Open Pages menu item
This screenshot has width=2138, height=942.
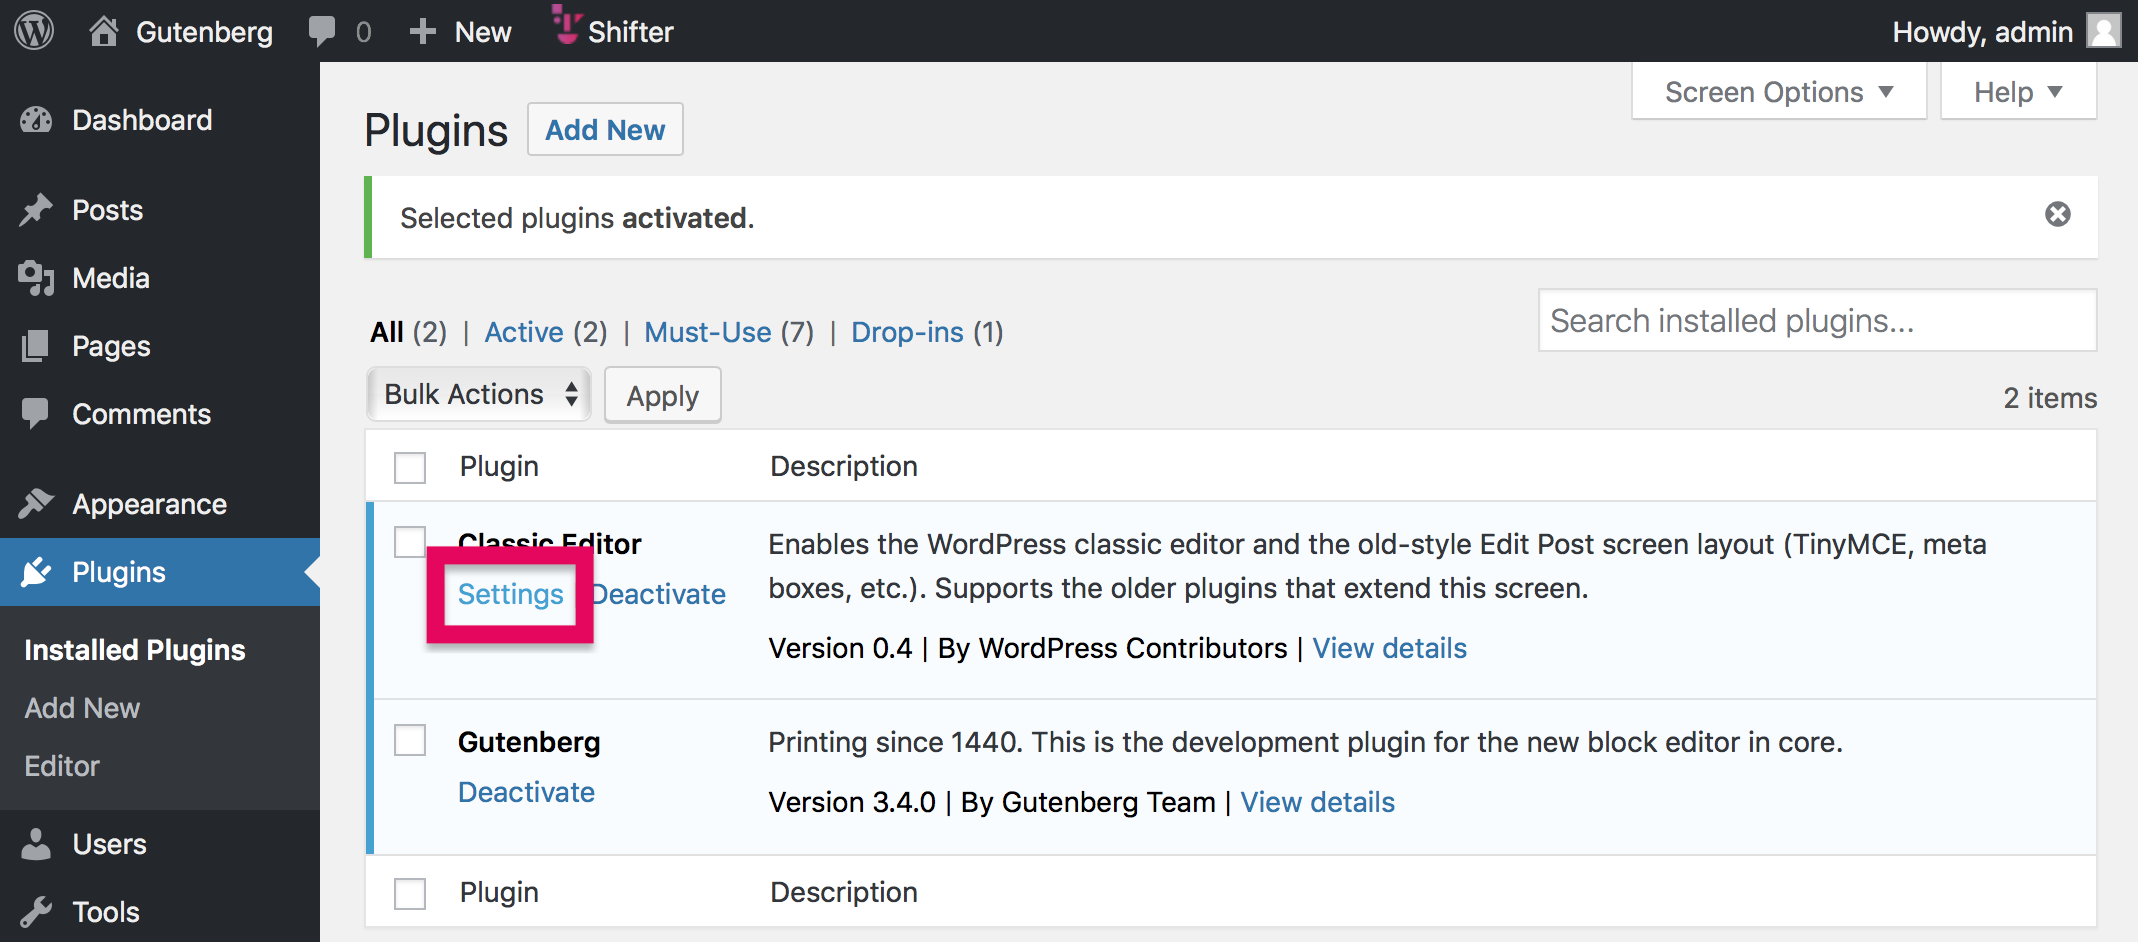160,346
